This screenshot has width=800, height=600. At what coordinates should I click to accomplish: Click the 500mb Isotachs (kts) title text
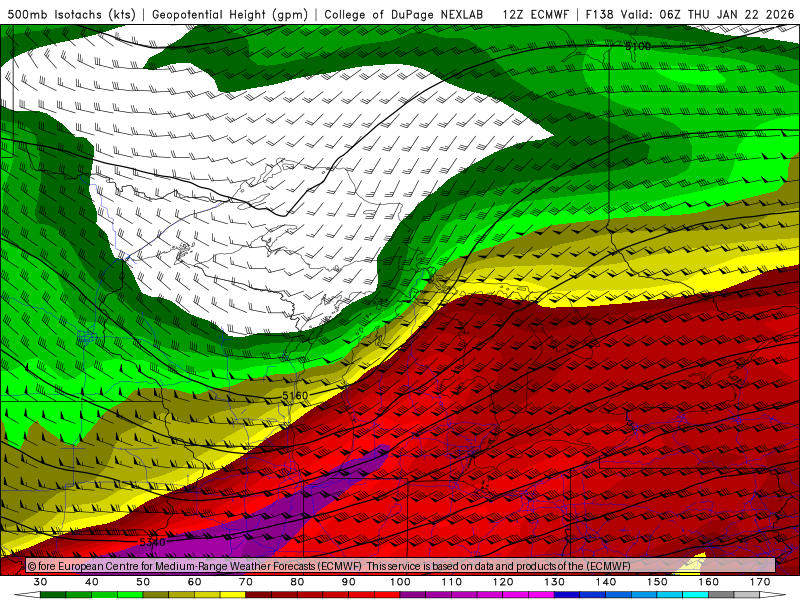point(71,15)
